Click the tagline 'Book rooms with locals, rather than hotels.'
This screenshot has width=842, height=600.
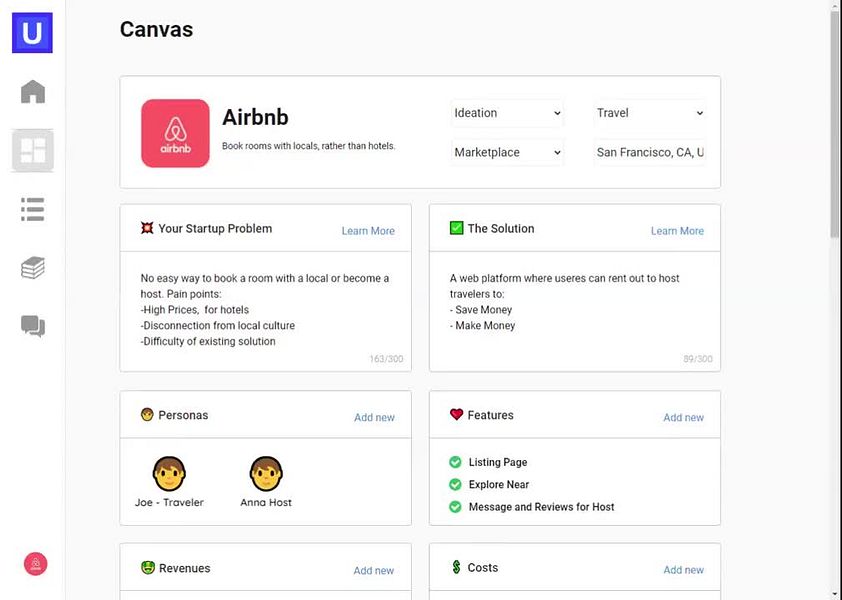pyautogui.click(x=309, y=146)
